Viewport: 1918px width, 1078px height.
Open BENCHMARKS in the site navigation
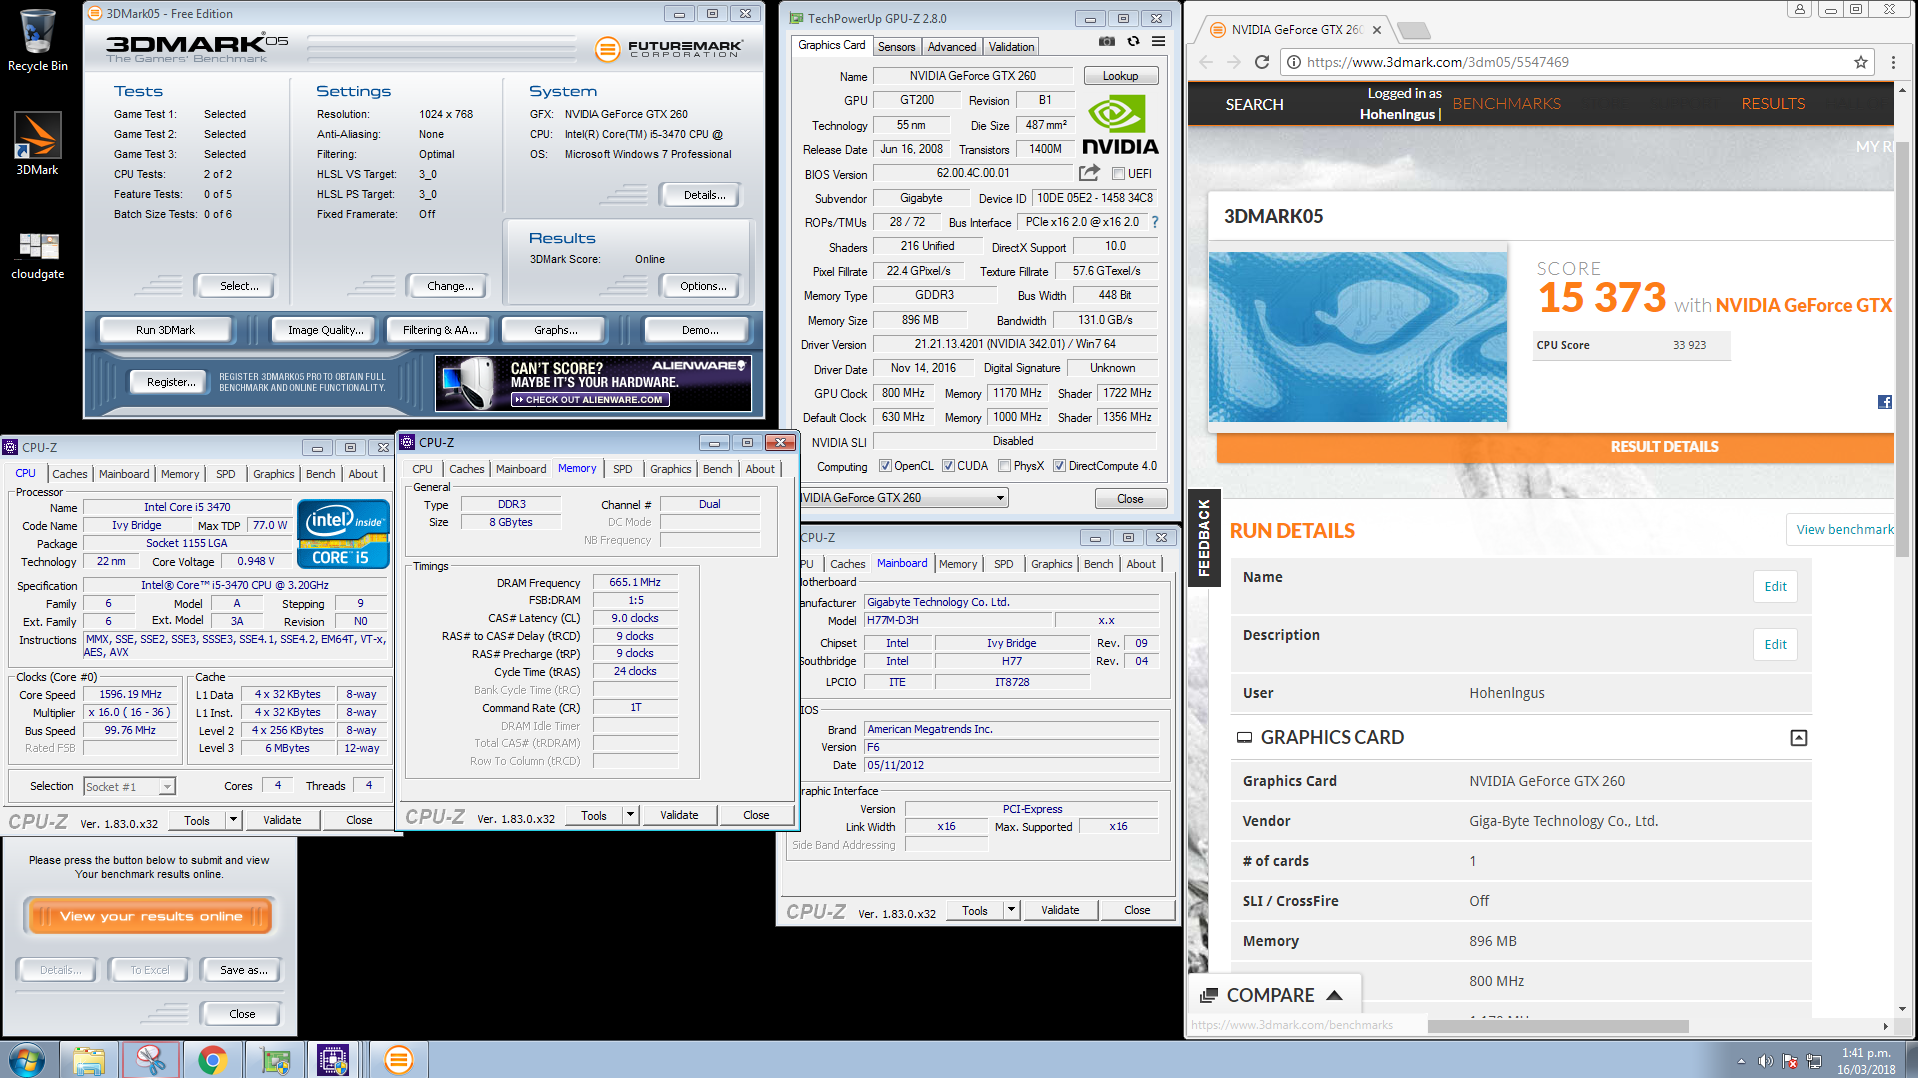1506,104
